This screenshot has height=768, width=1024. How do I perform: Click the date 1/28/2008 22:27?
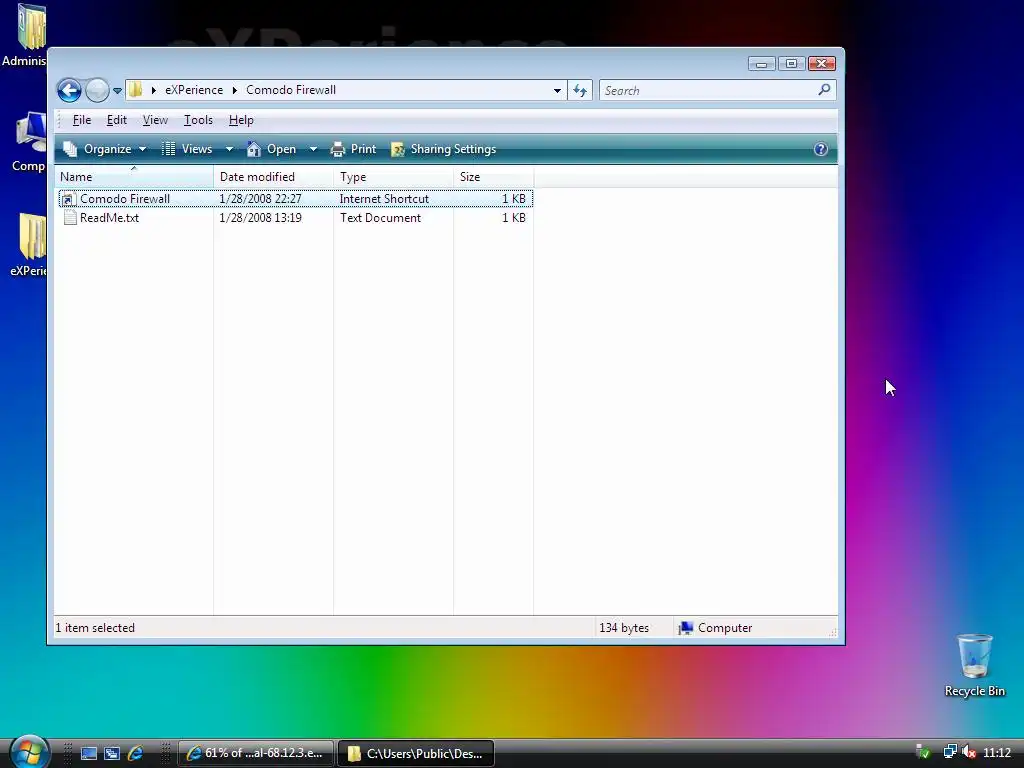[261, 199]
